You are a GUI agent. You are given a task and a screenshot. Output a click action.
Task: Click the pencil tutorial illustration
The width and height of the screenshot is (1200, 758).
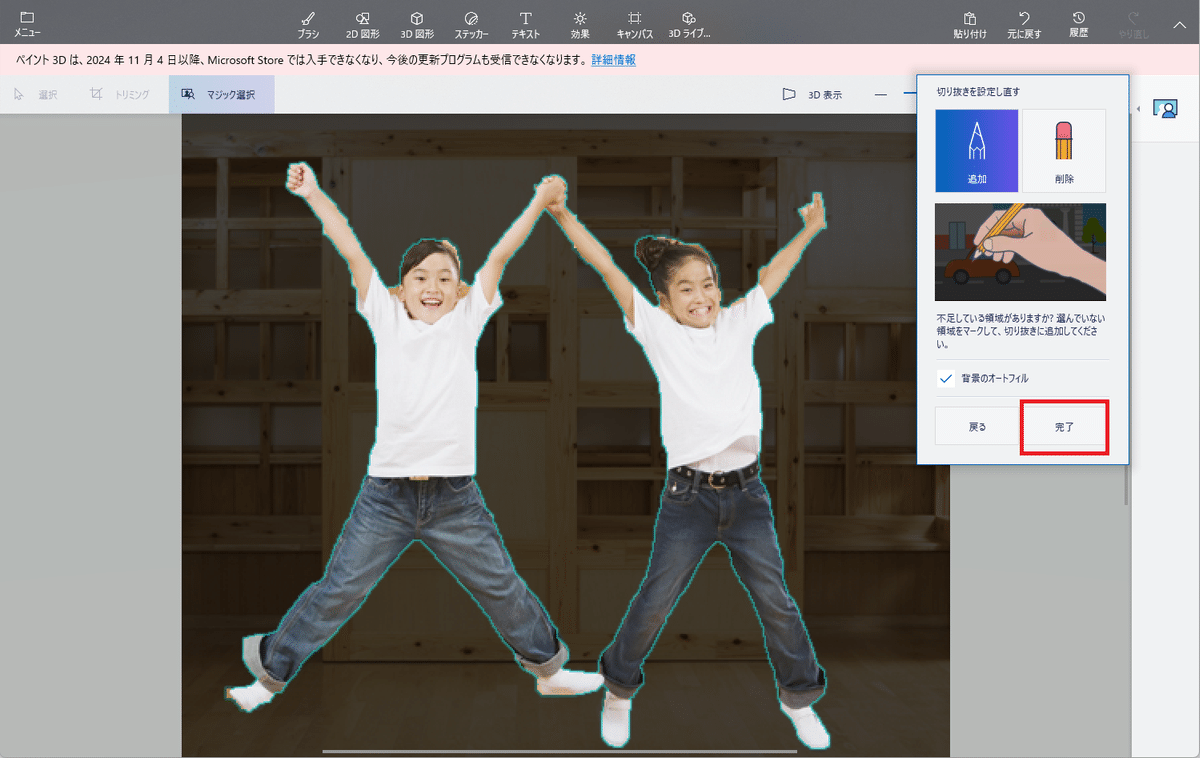[x=1020, y=251]
